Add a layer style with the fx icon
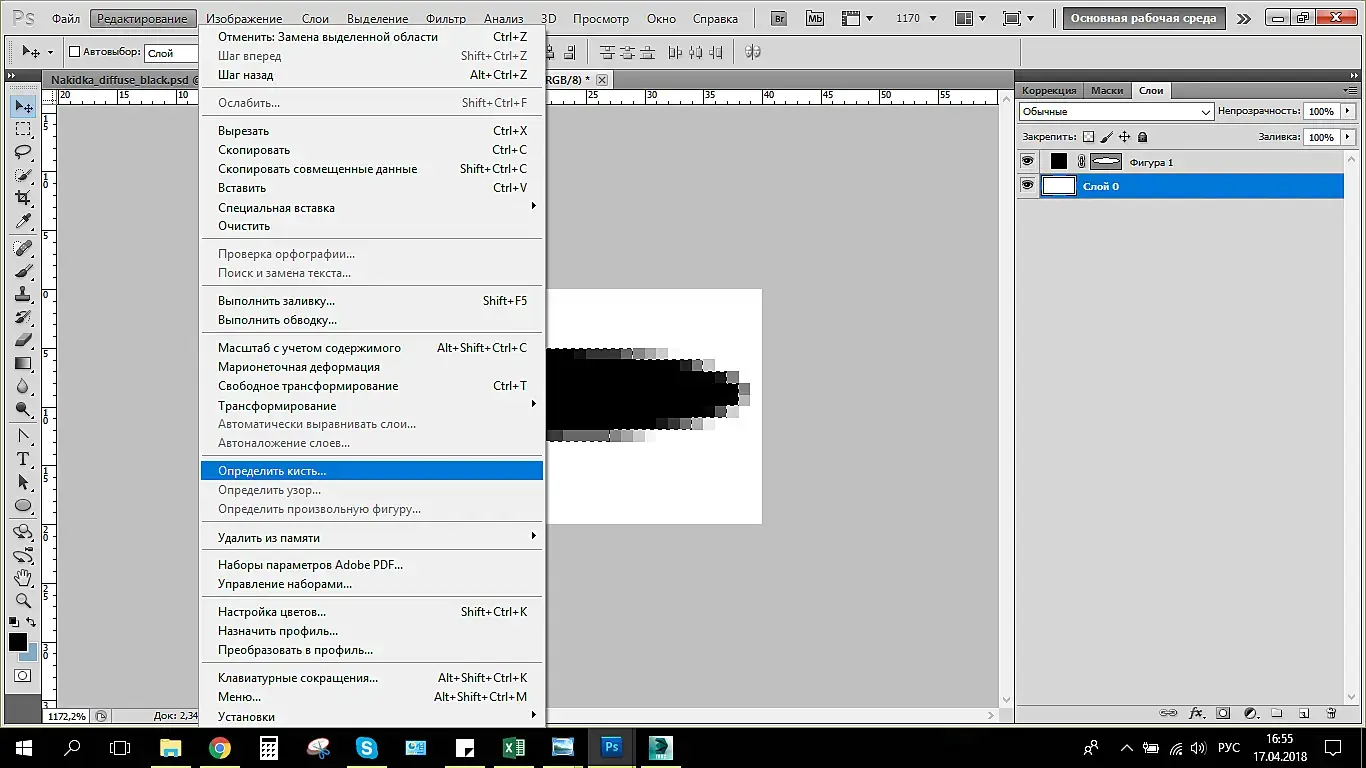The width and height of the screenshot is (1366, 768). [1196, 713]
